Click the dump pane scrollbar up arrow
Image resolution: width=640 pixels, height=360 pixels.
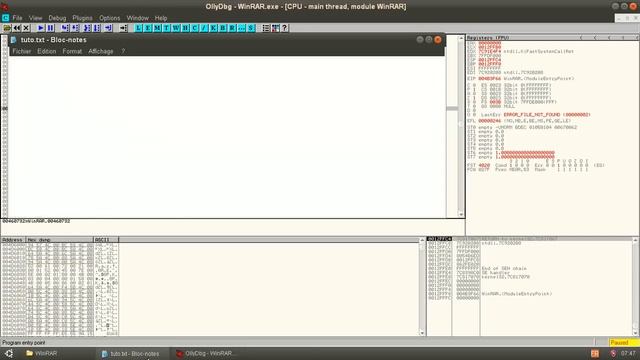click(422, 240)
